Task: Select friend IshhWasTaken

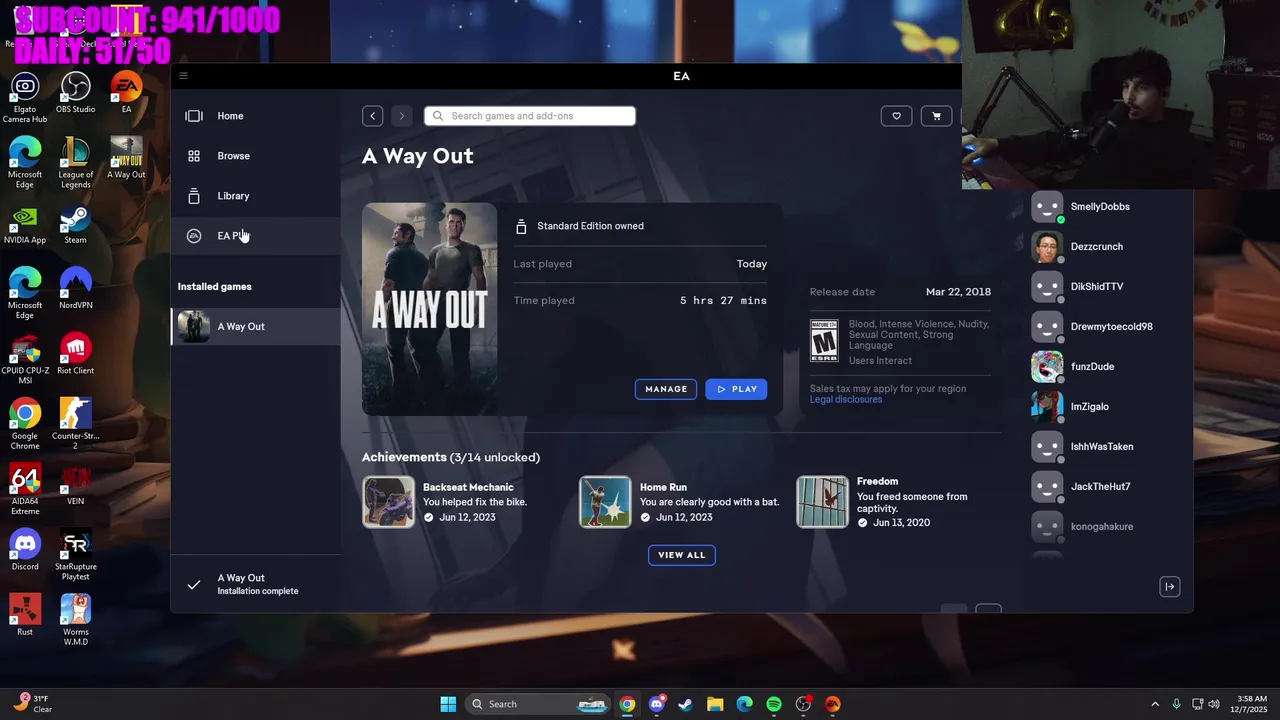Action: (x=1100, y=447)
